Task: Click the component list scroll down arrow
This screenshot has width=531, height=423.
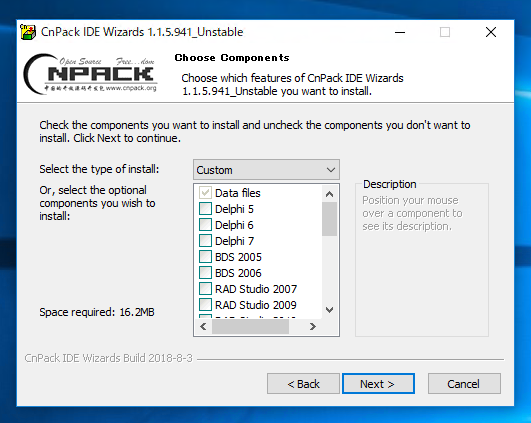Action: pyautogui.click(x=329, y=310)
